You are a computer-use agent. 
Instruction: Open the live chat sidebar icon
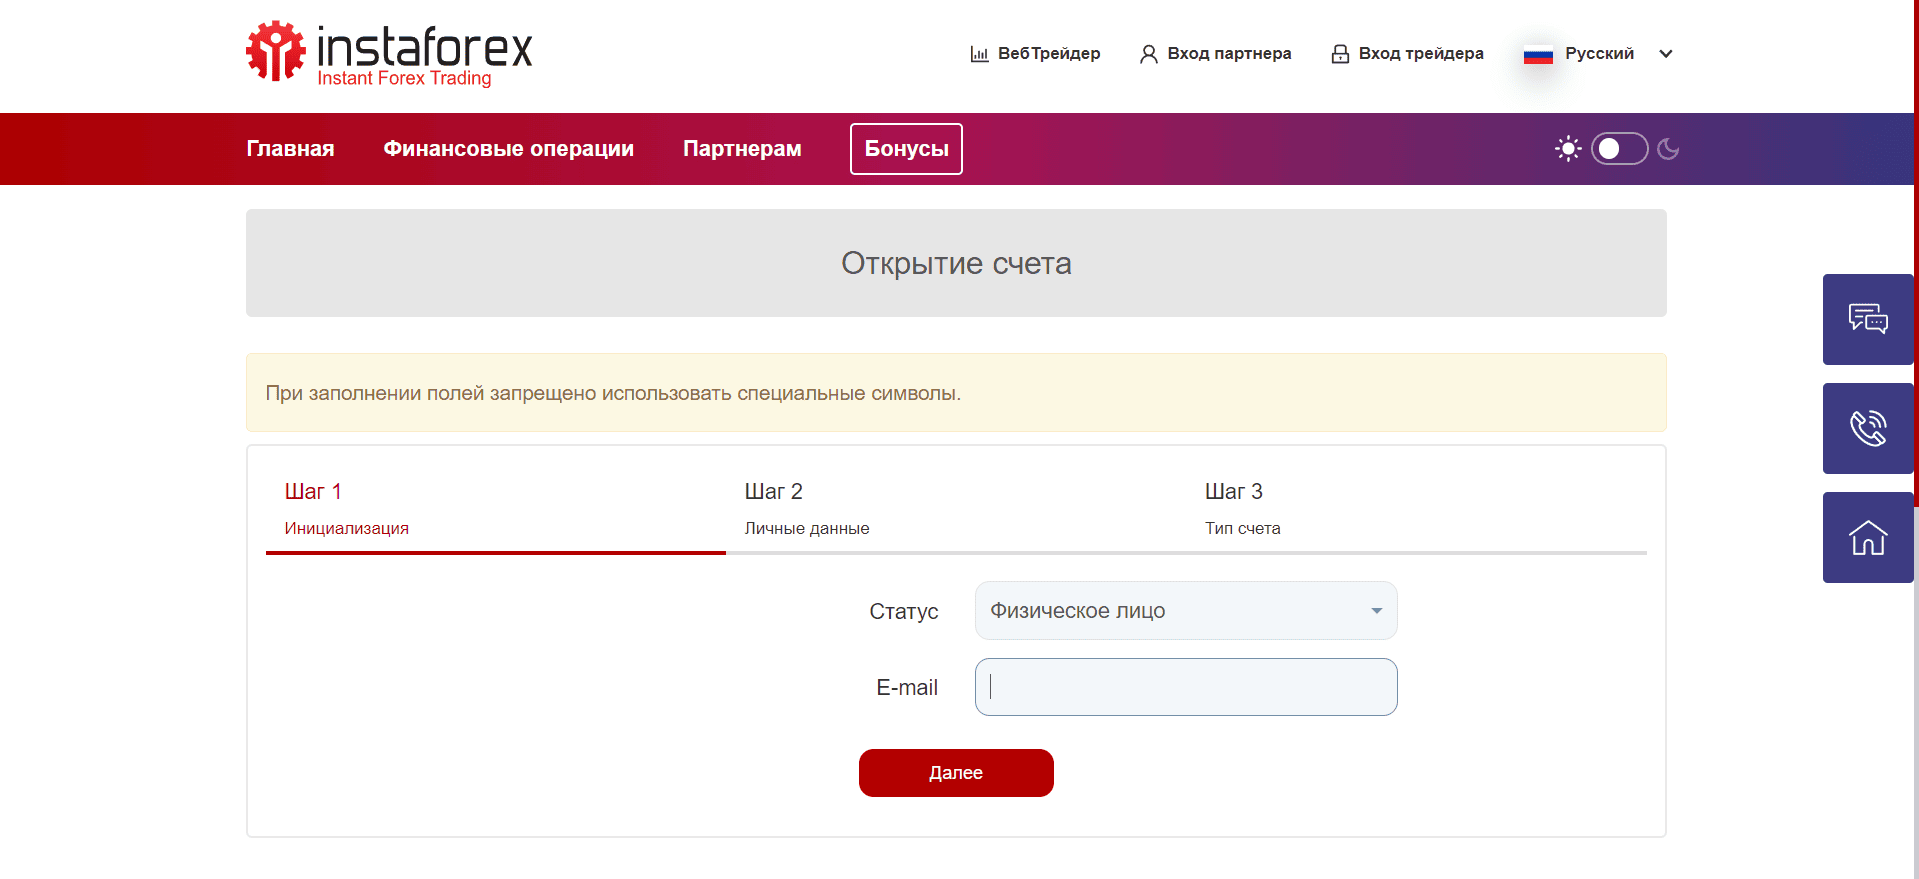1868,319
